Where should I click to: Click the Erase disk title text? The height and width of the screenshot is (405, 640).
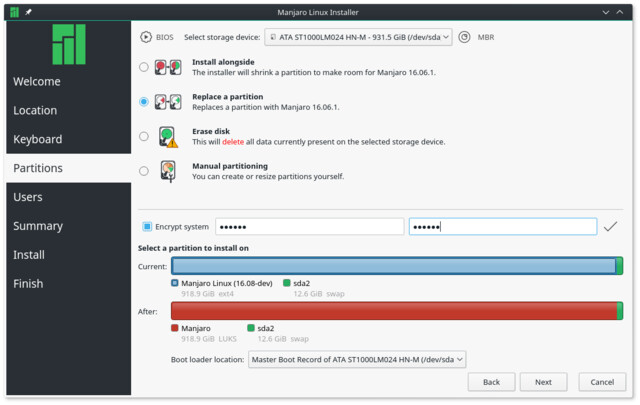point(211,131)
